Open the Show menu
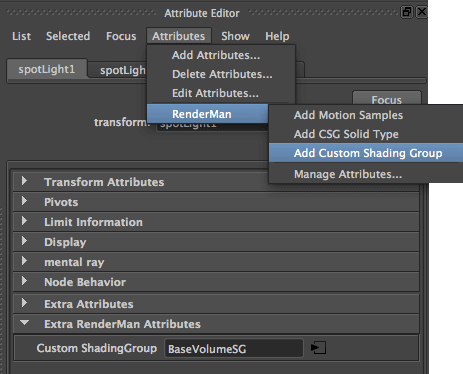This screenshot has height=374, width=463. (235, 36)
